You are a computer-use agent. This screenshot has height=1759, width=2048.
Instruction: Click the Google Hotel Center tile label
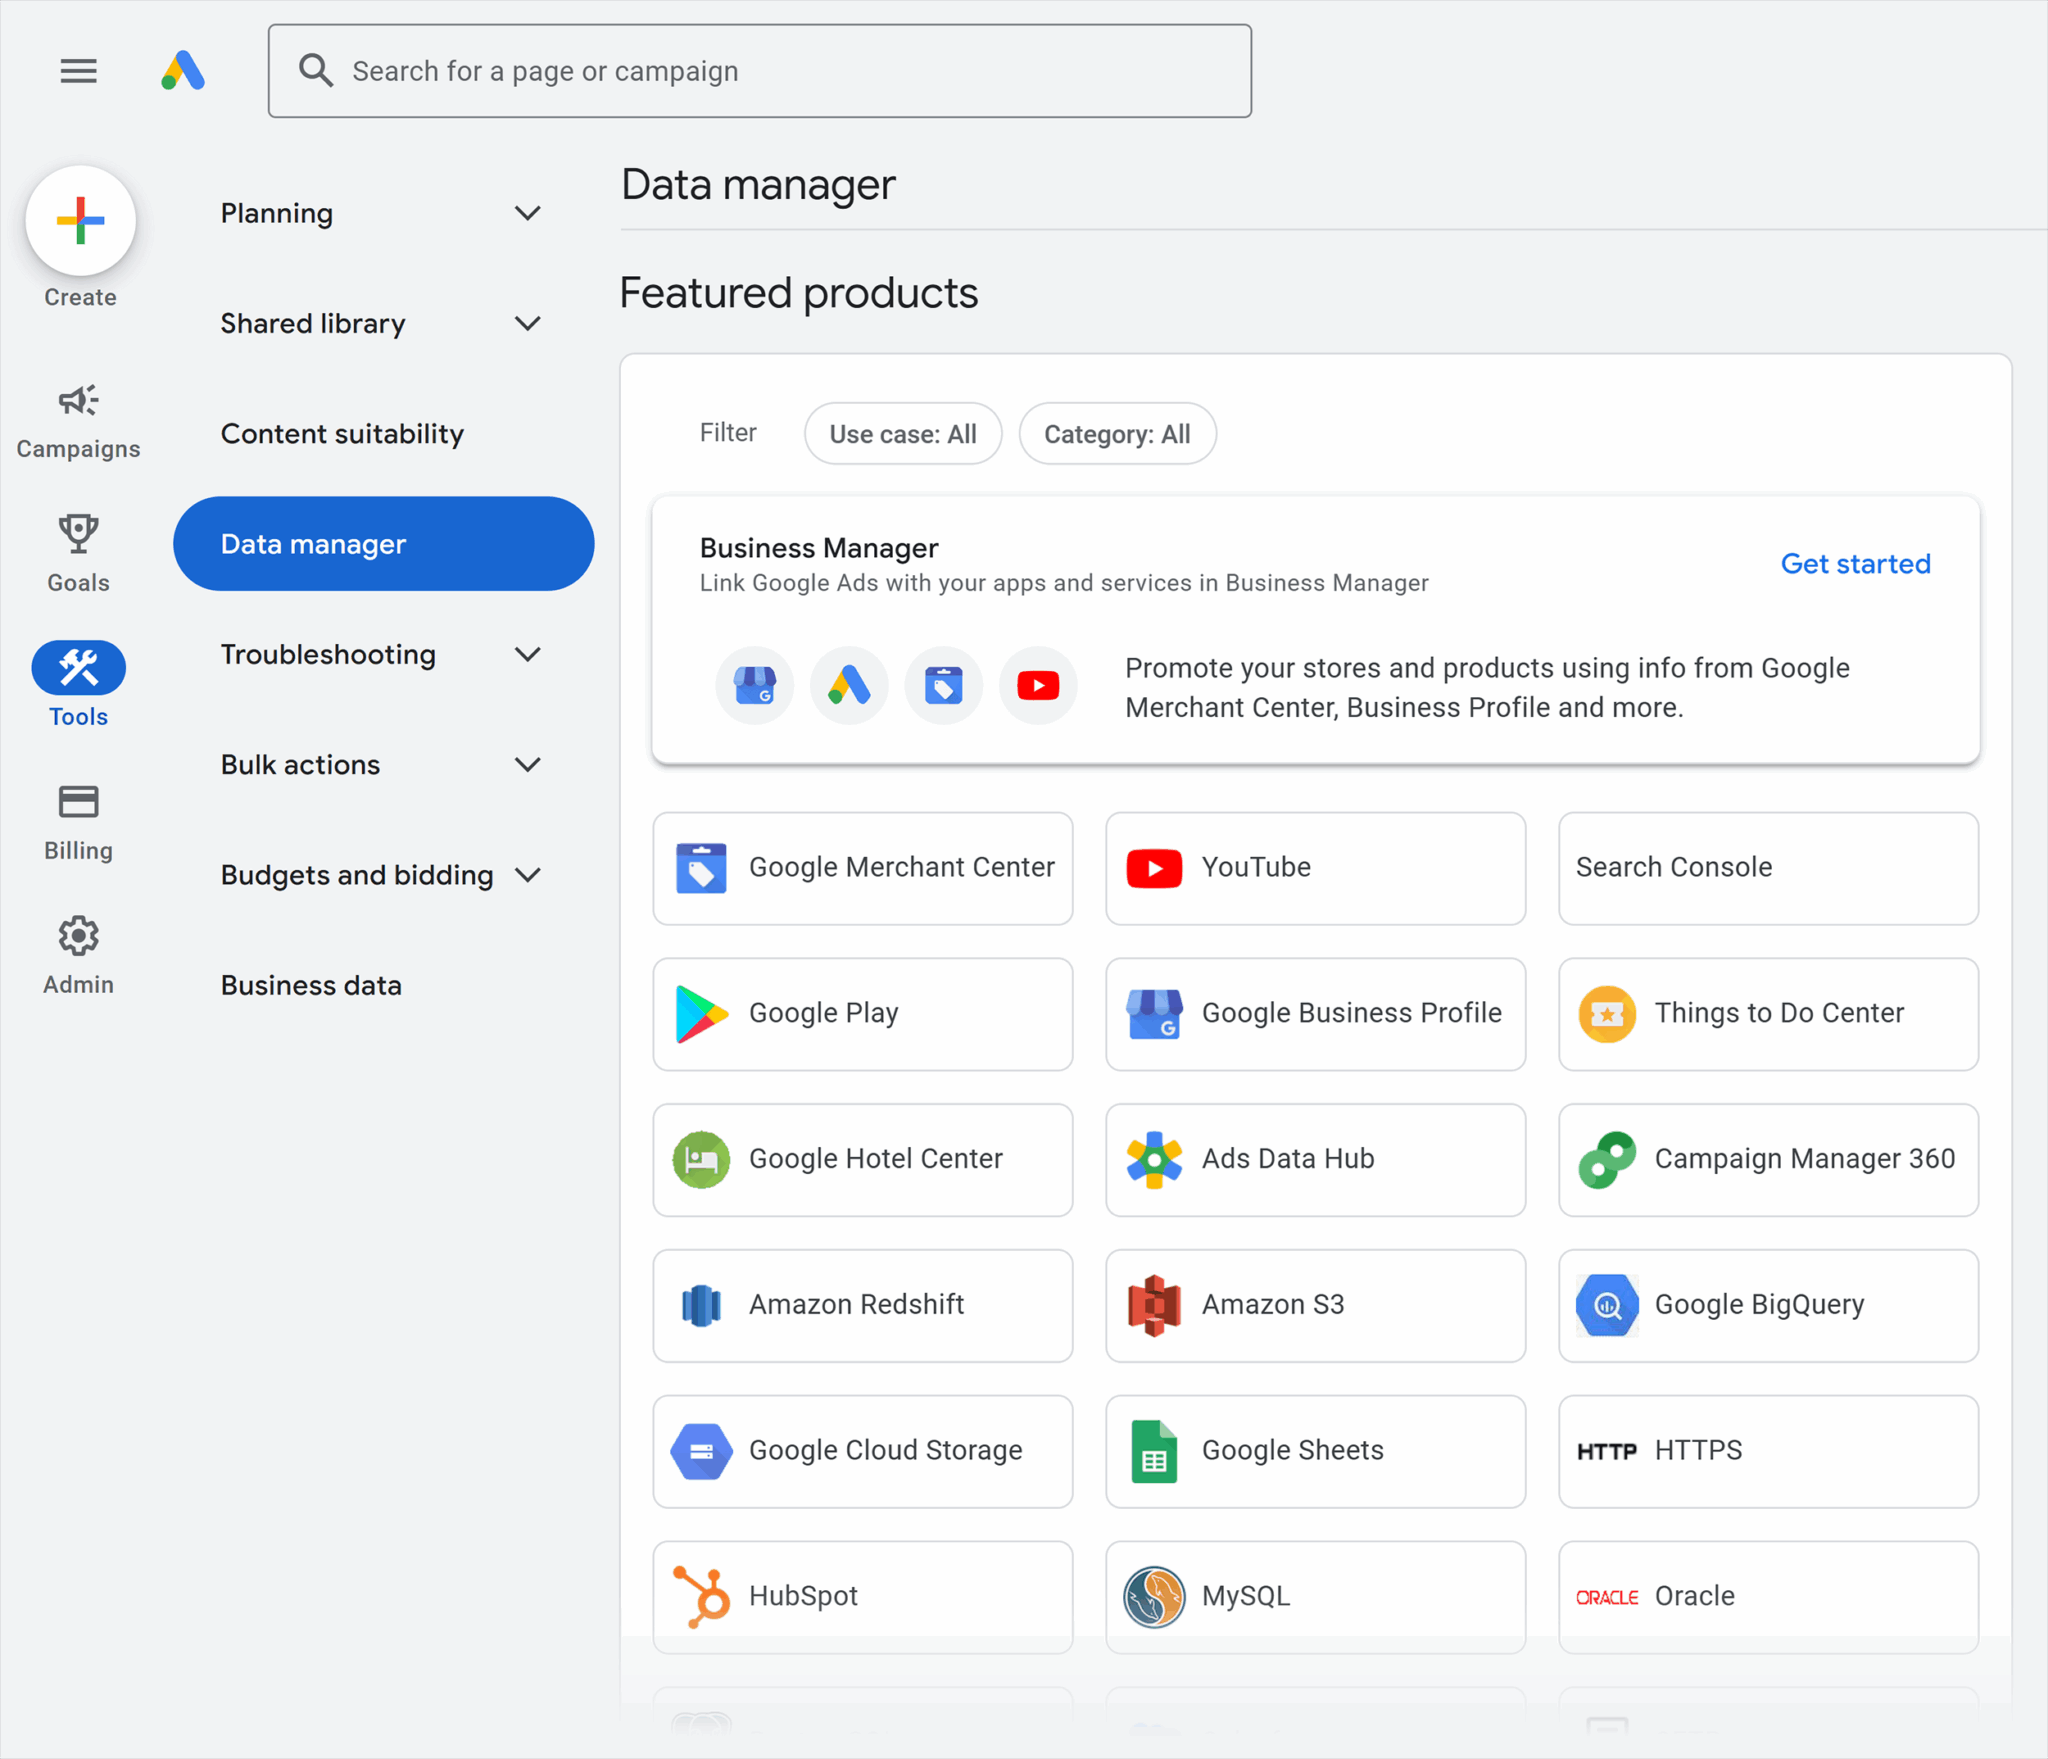[875, 1159]
